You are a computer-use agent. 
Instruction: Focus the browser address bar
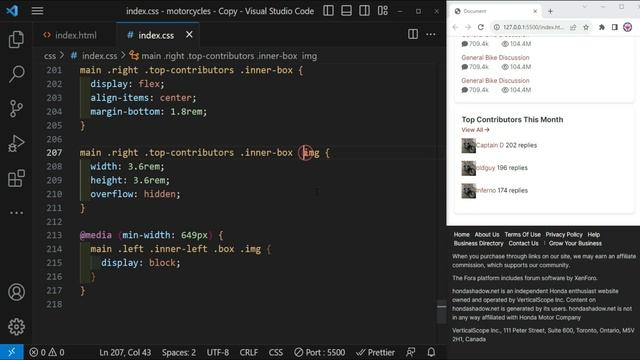click(x=533, y=27)
